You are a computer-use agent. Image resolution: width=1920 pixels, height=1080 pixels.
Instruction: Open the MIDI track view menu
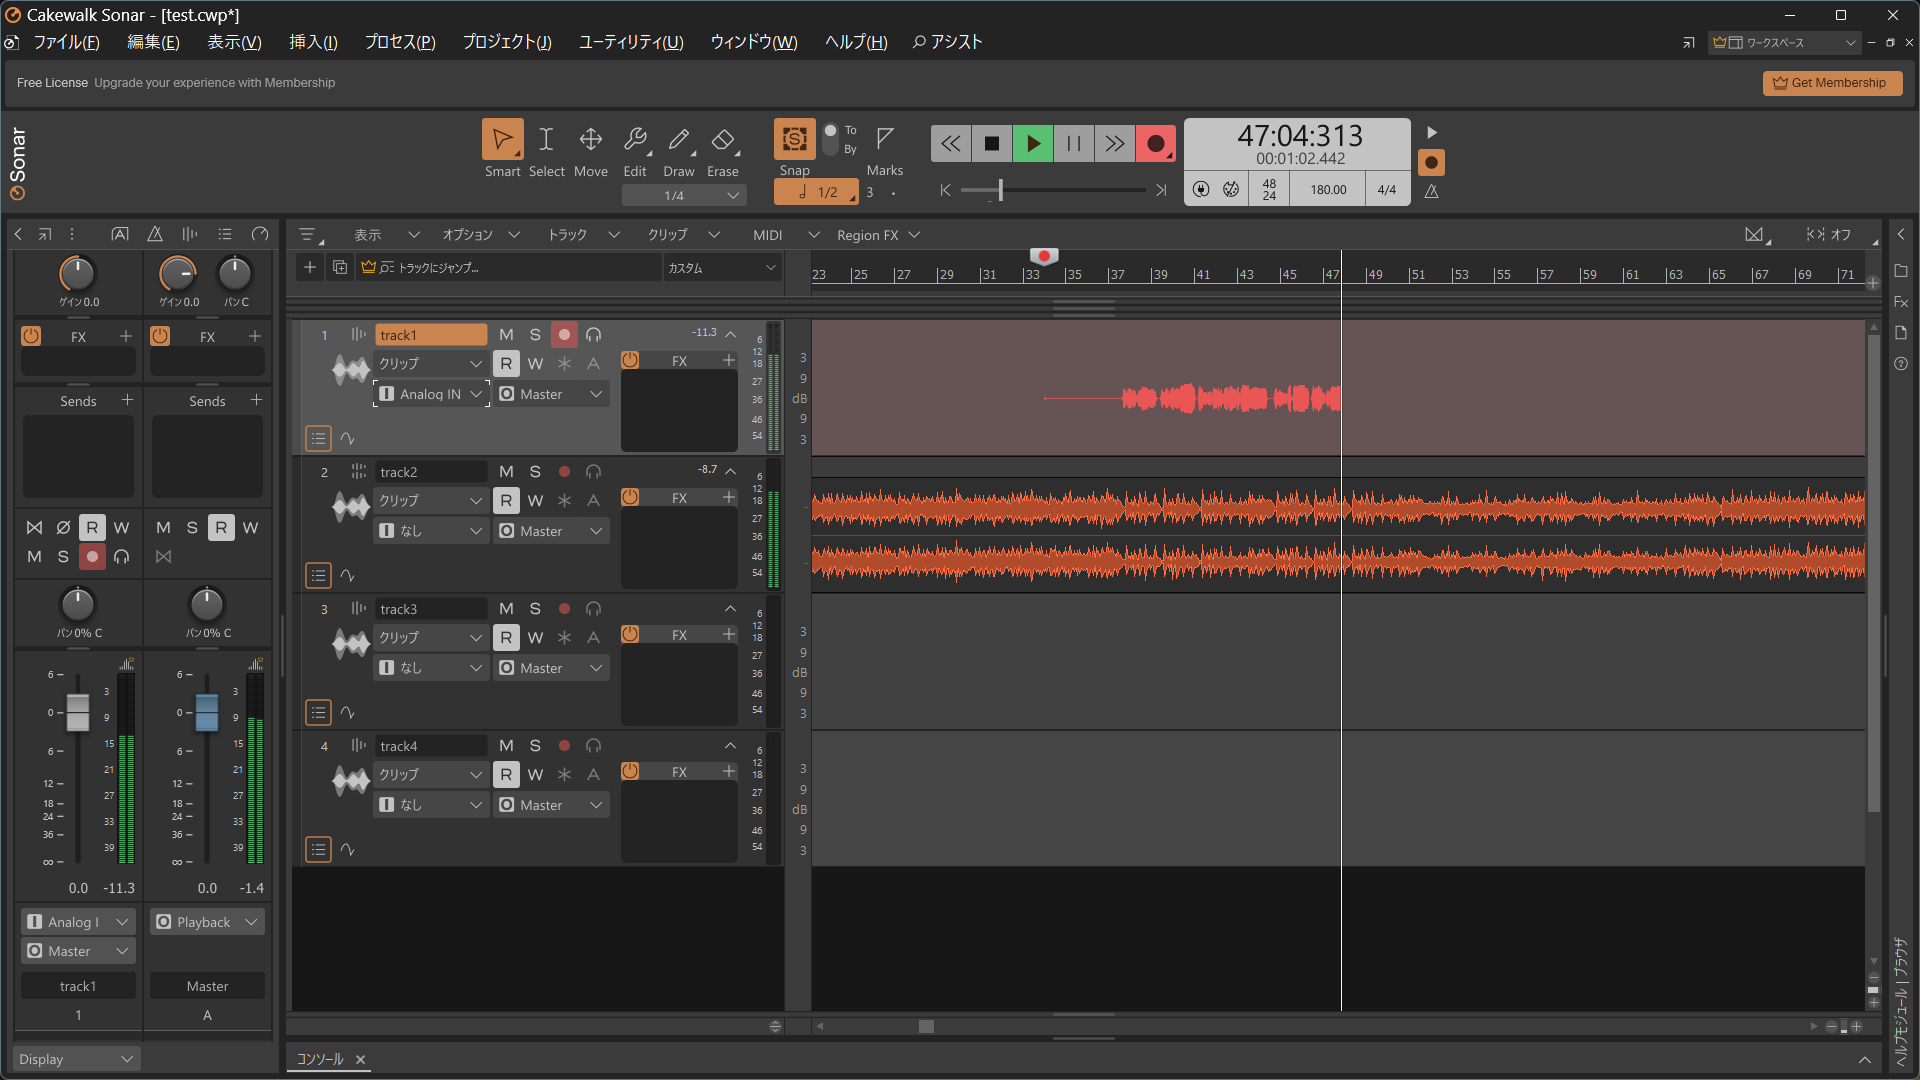[786, 235]
